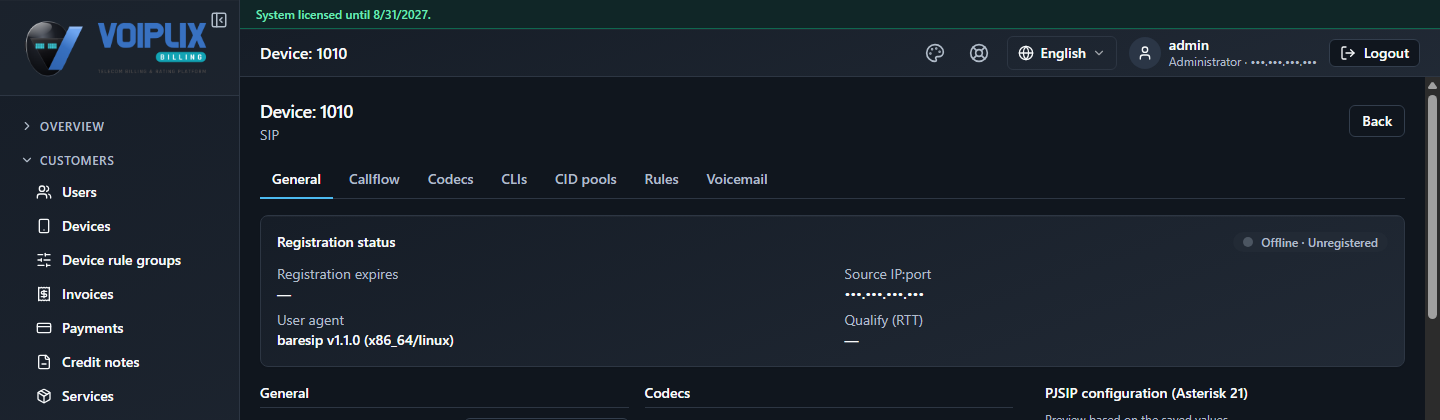The height and width of the screenshot is (420, 1440).
Task: Click the Logout button
Action: pos(1375,54)
